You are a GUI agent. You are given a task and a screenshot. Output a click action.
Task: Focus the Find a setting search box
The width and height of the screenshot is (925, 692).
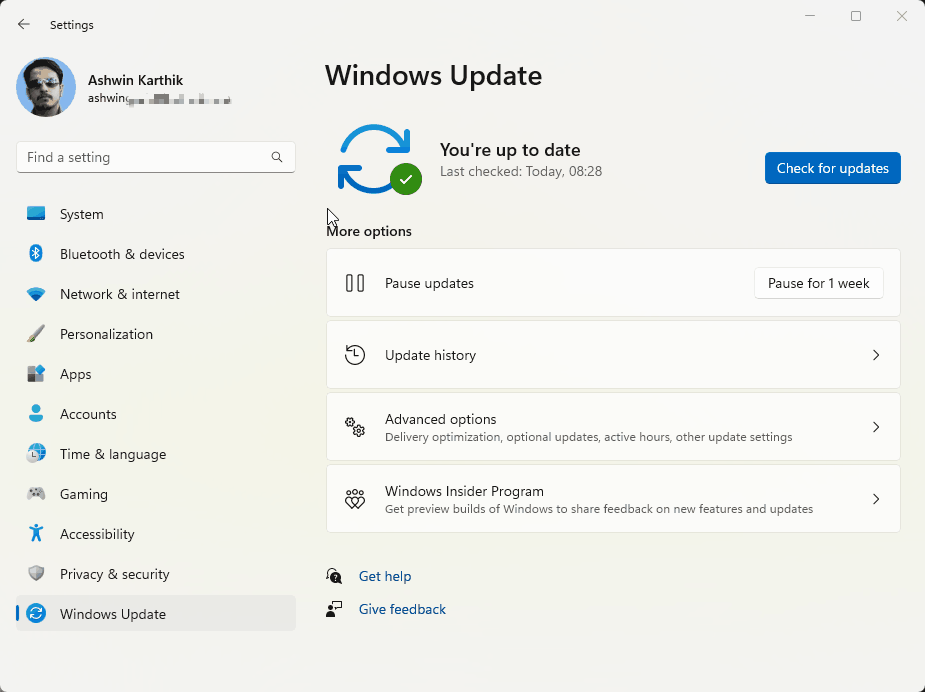(156, 157)
